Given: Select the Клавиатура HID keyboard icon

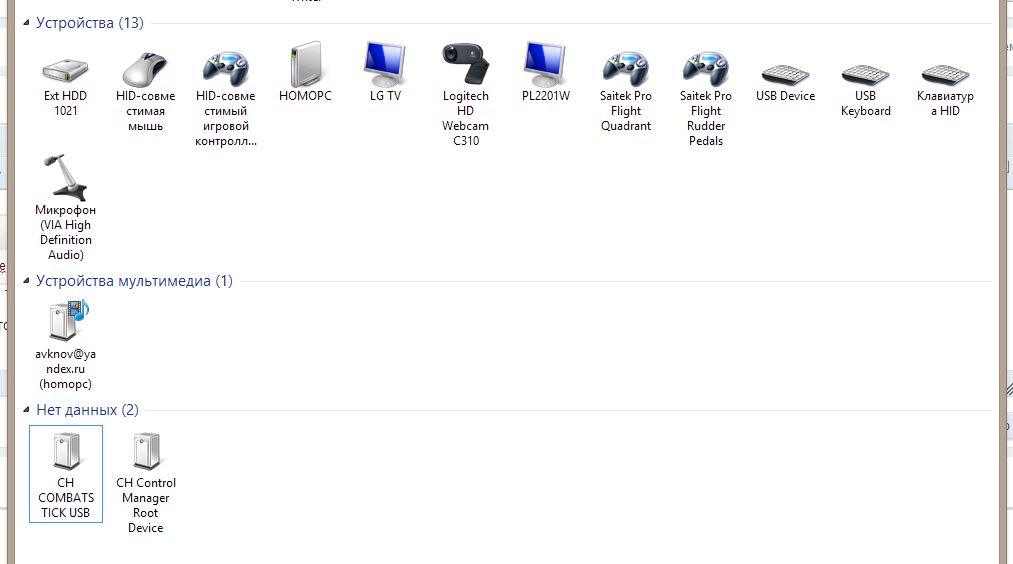Looking at the screenshot, I should (945, 74).
